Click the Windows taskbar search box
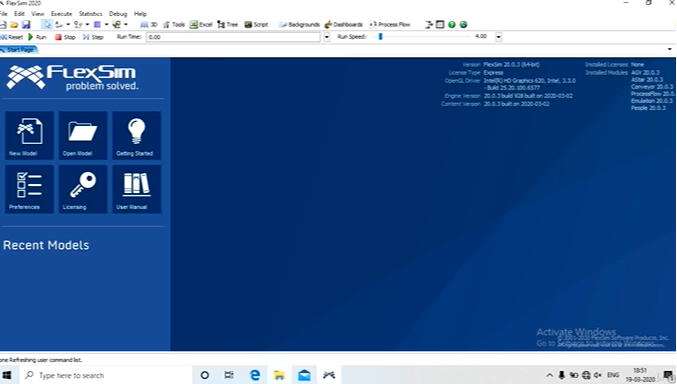This screenshot has width=677, height=384. pyautogui.click(x=105, y=375)
